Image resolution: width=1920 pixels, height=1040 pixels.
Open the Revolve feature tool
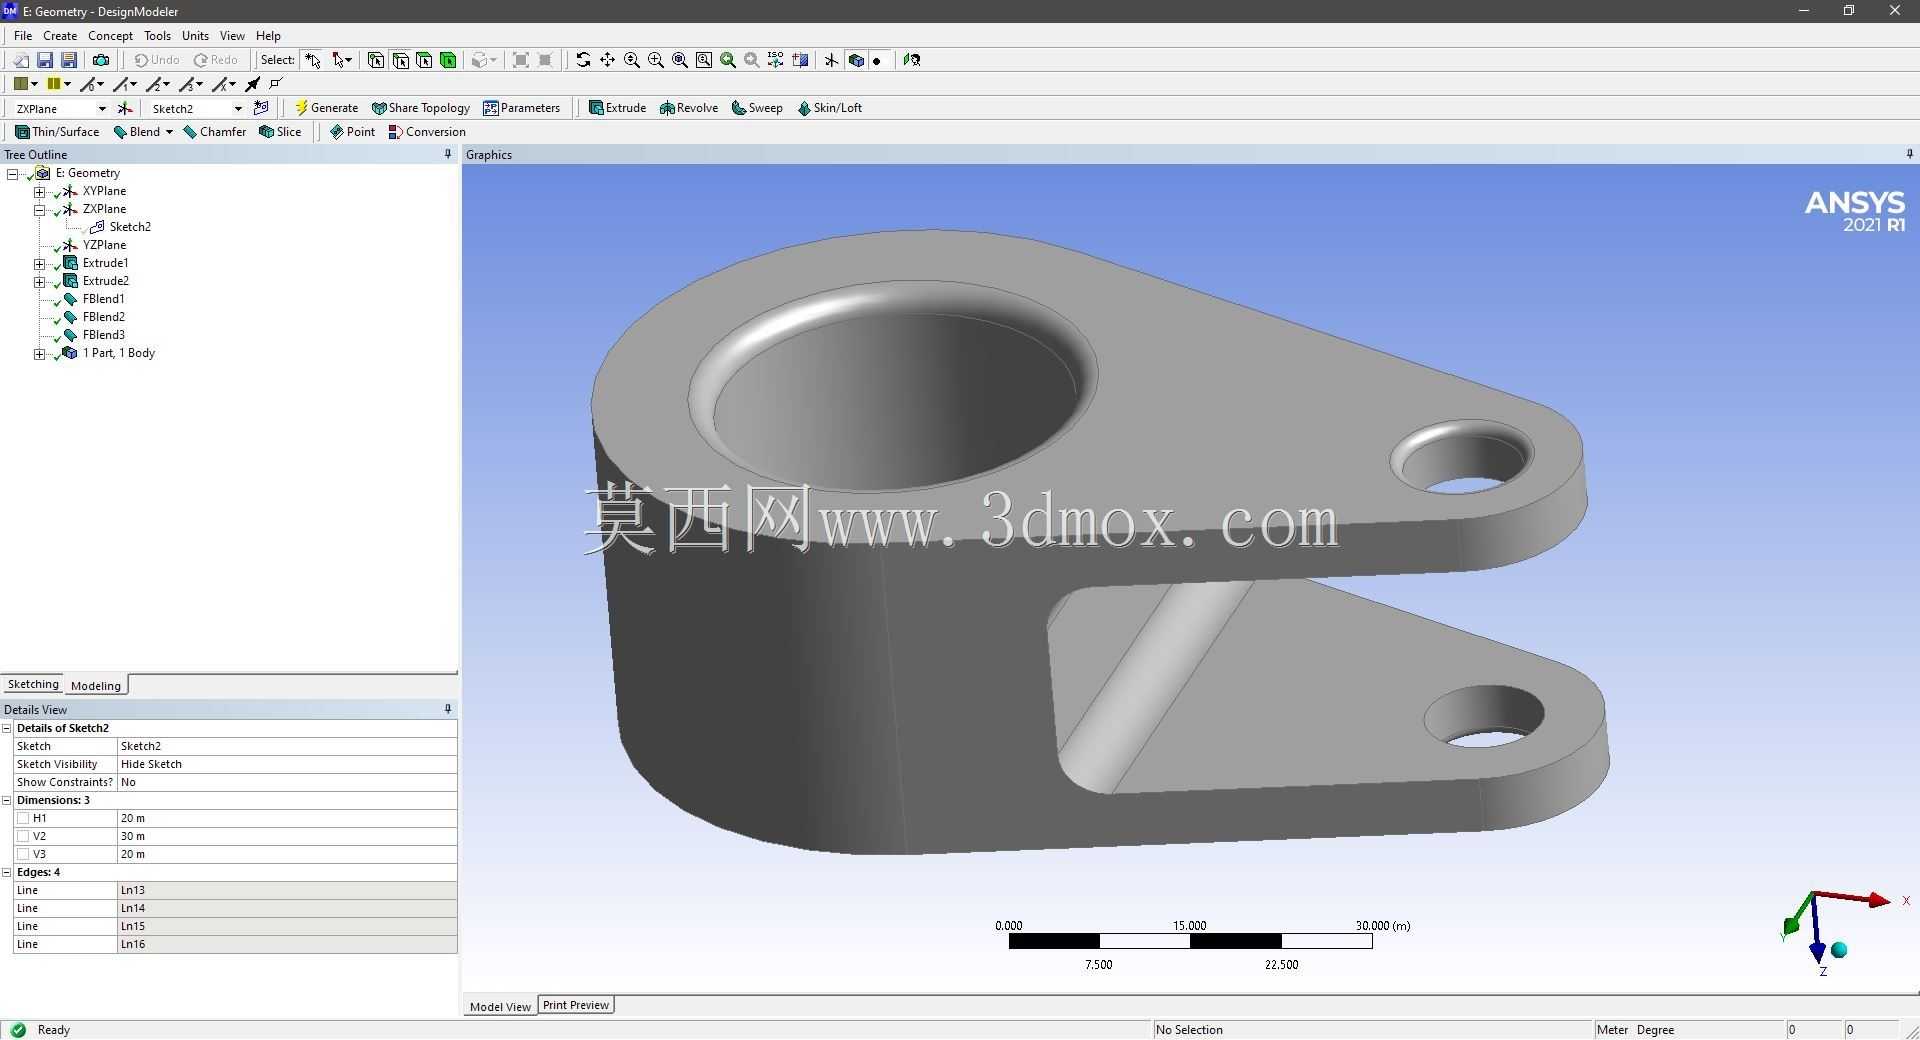(x=689, y=108)
